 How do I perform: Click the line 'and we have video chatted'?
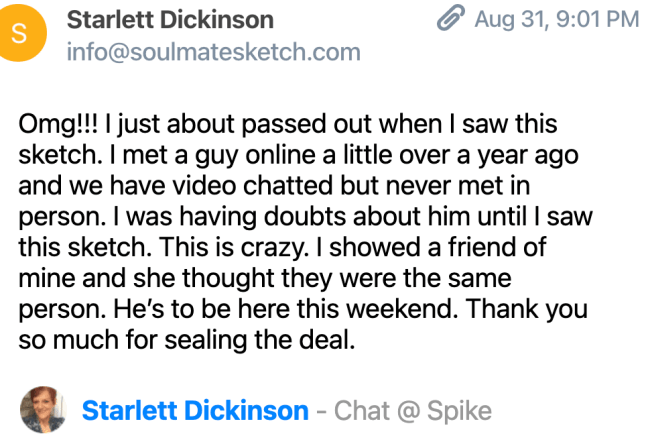[274, 186]
